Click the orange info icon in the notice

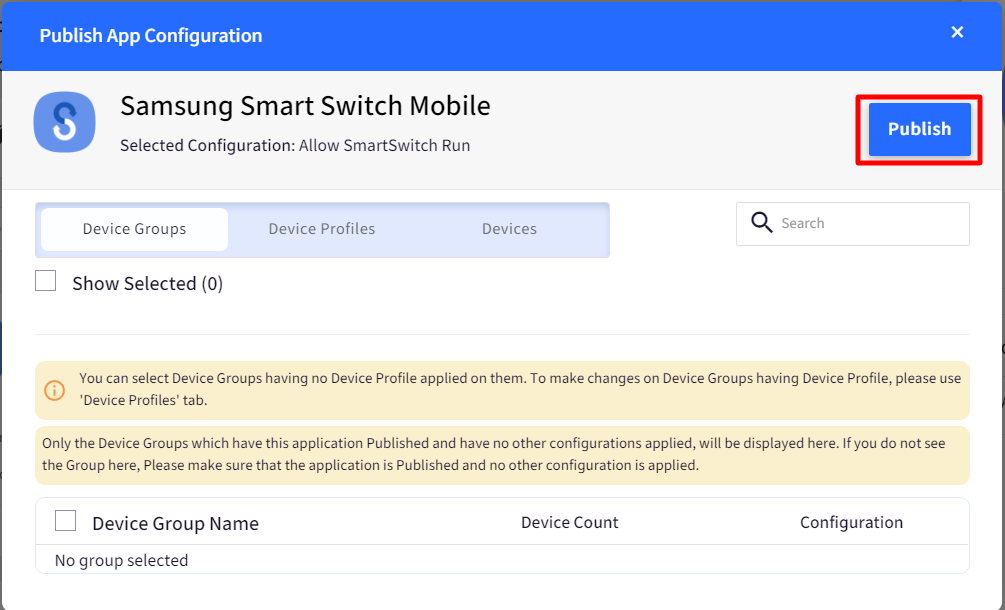click(56, 389)
